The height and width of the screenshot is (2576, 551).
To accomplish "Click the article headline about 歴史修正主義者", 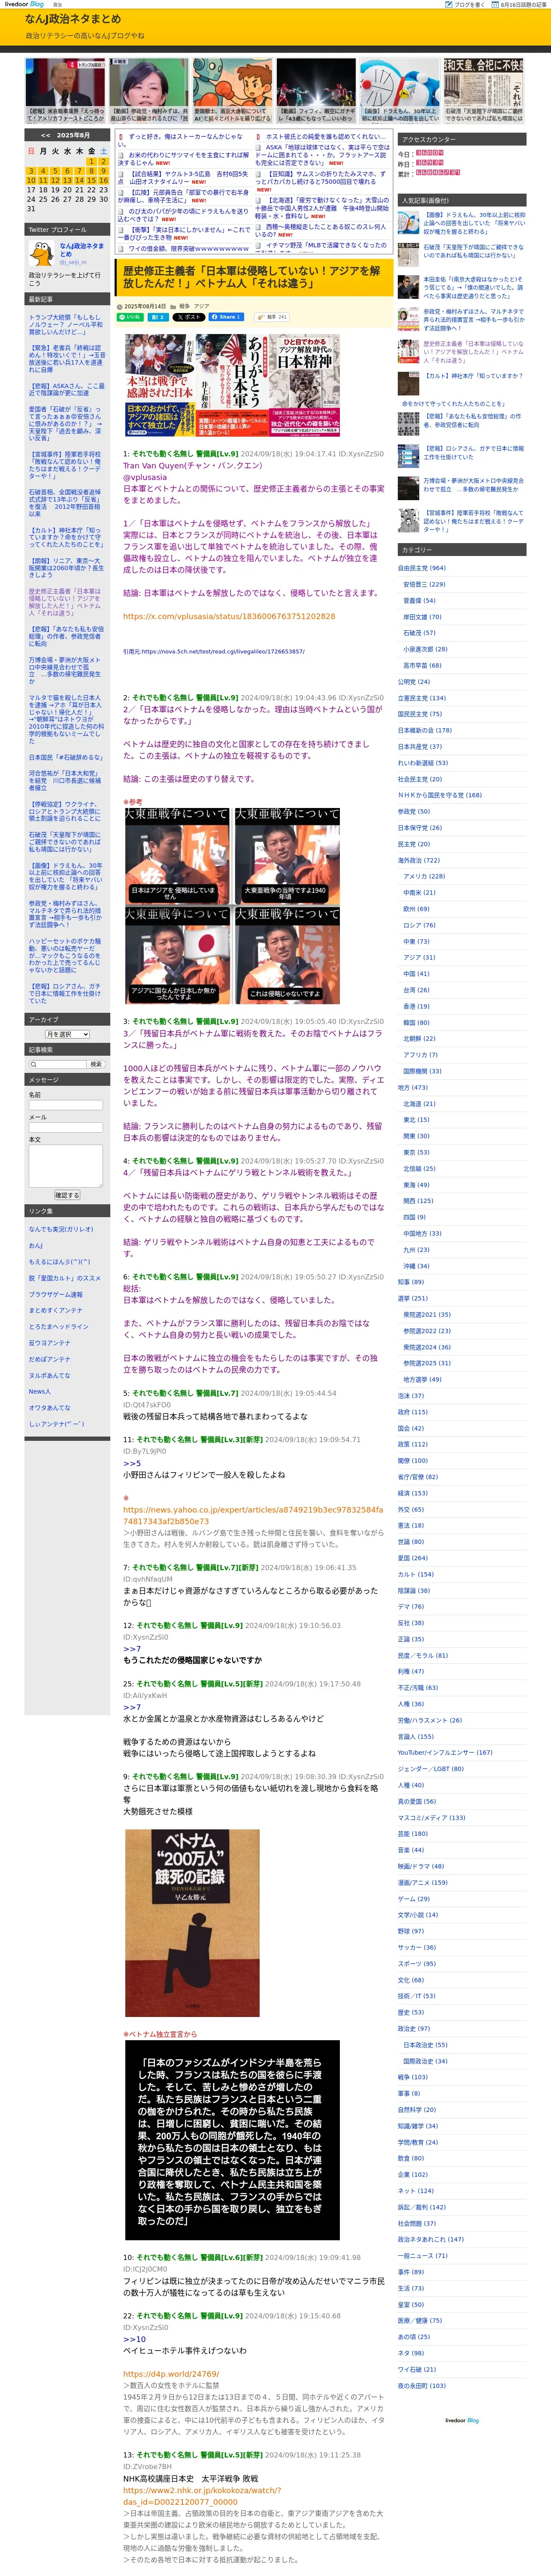I will pyautogui.click(x=252, y=277).
